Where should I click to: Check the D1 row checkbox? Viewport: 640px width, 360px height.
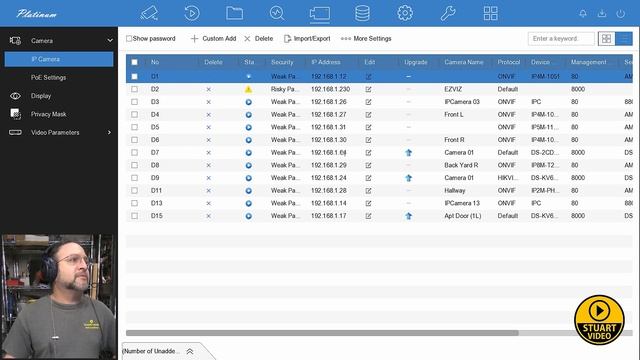[x=134, y=76]
